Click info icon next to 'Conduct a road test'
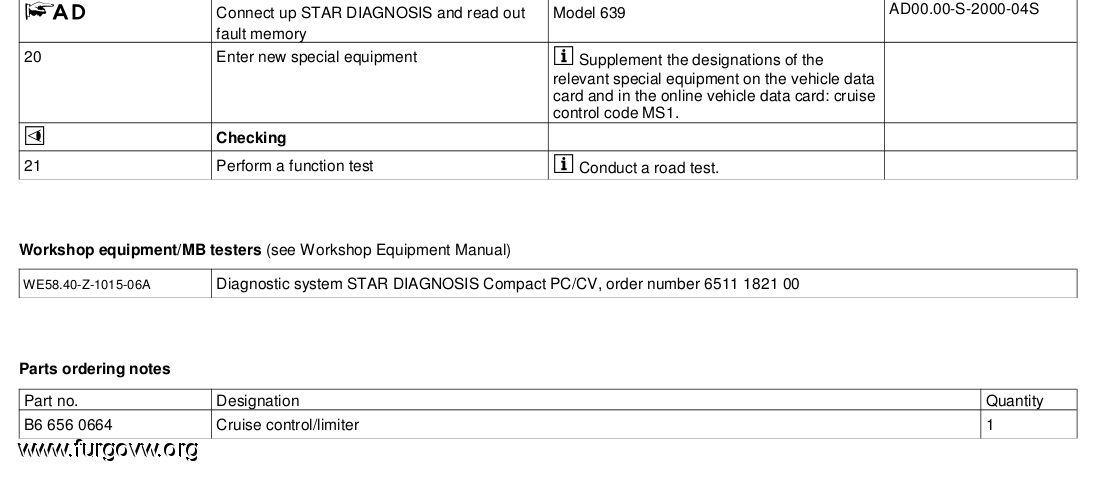1119x478 pixels. pos(563,164)
